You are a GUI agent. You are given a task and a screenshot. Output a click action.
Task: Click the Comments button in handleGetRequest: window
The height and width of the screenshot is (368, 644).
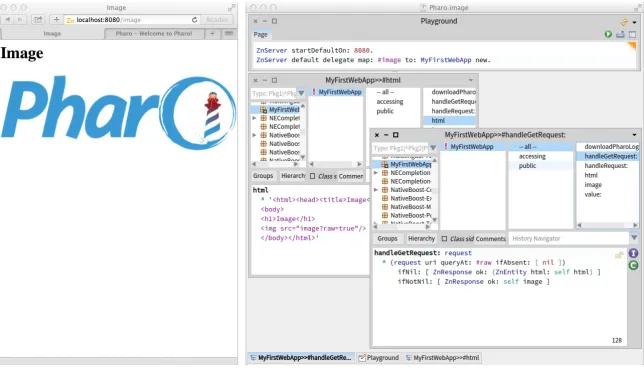pos(490,239)
